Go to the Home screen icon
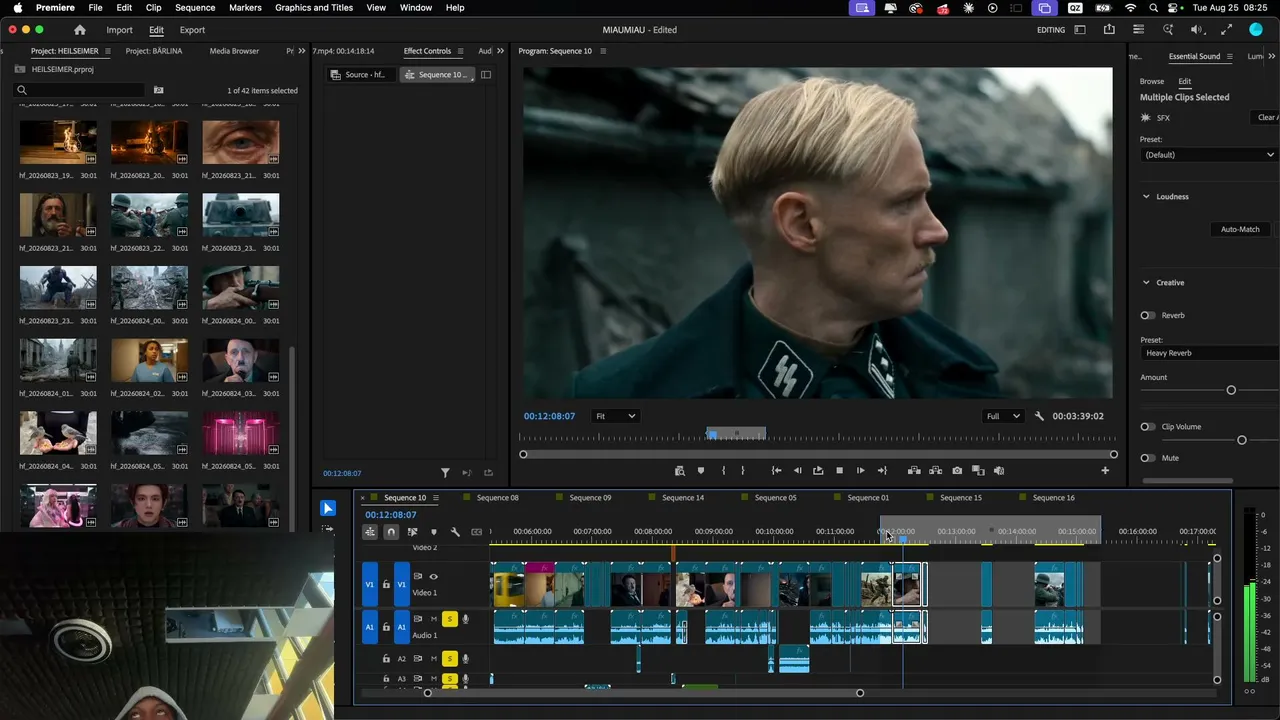The image size is (1280, 720). (80, 30)
